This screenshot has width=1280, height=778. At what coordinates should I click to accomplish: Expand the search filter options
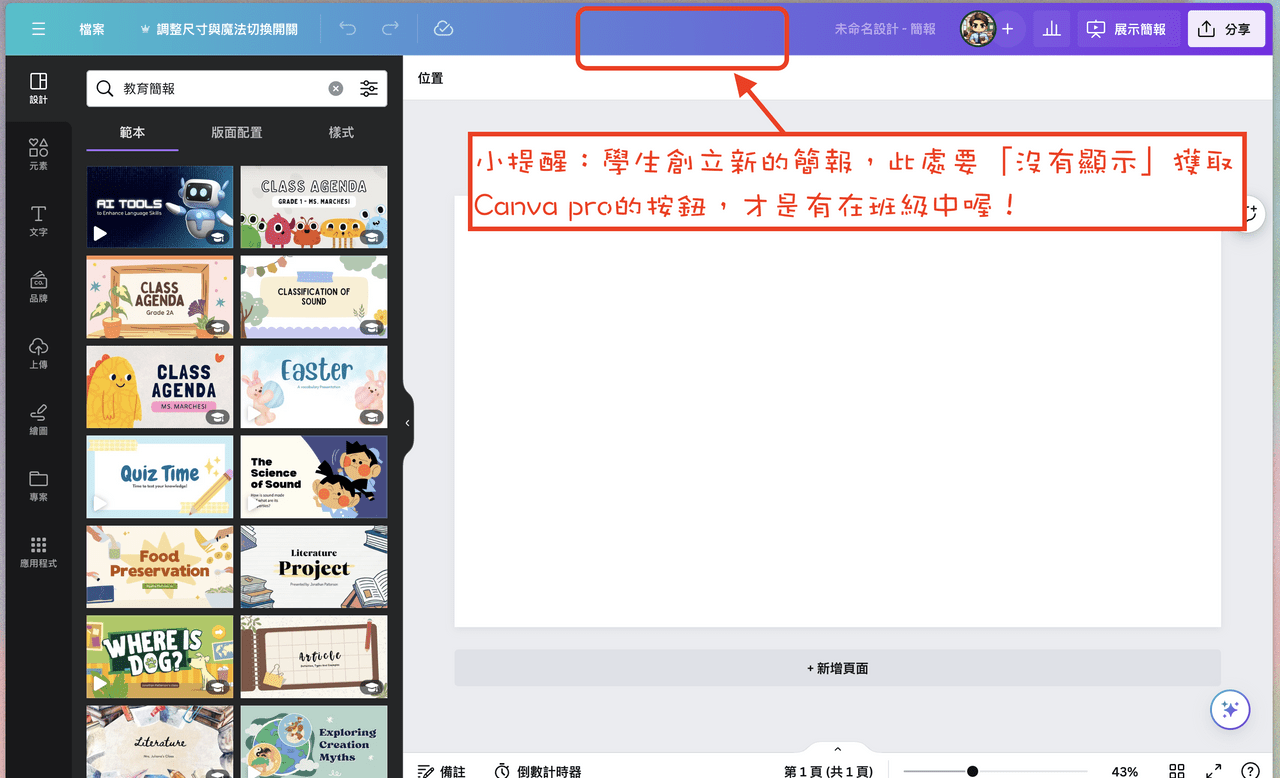point(368,88)
